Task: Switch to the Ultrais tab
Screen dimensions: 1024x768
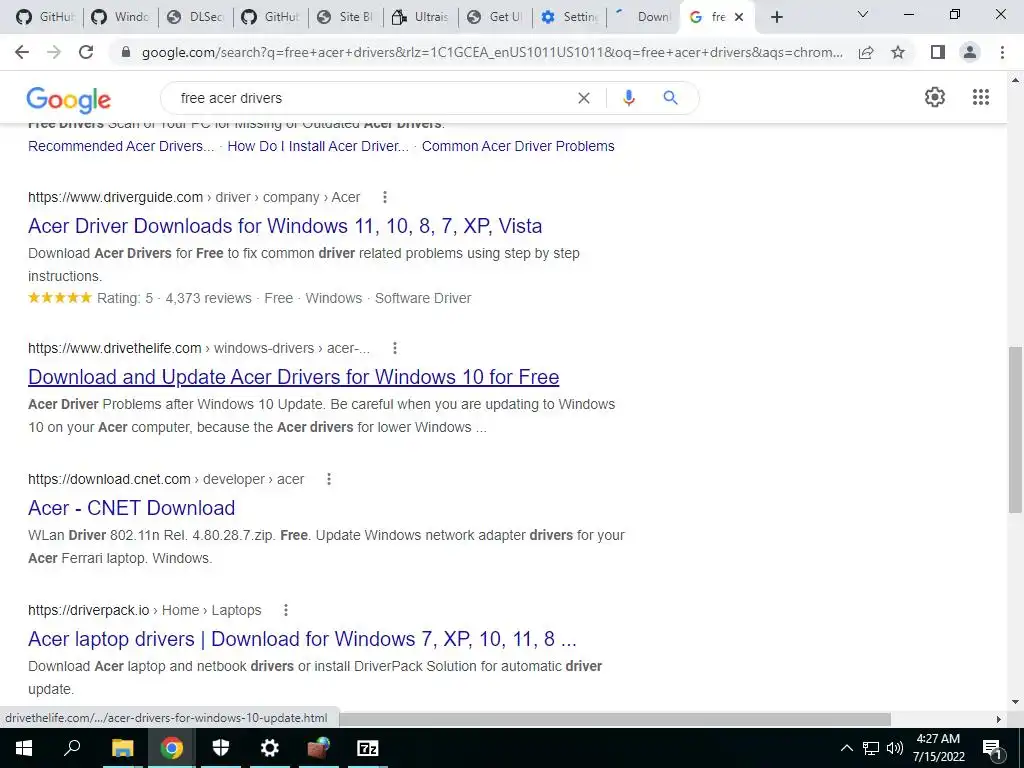Action: point(421,17)
